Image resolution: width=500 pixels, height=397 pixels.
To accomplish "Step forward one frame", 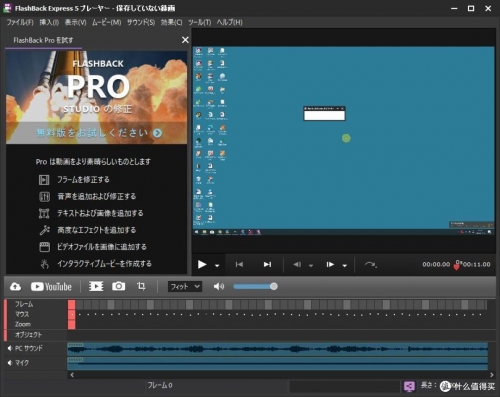I will 330,265.
